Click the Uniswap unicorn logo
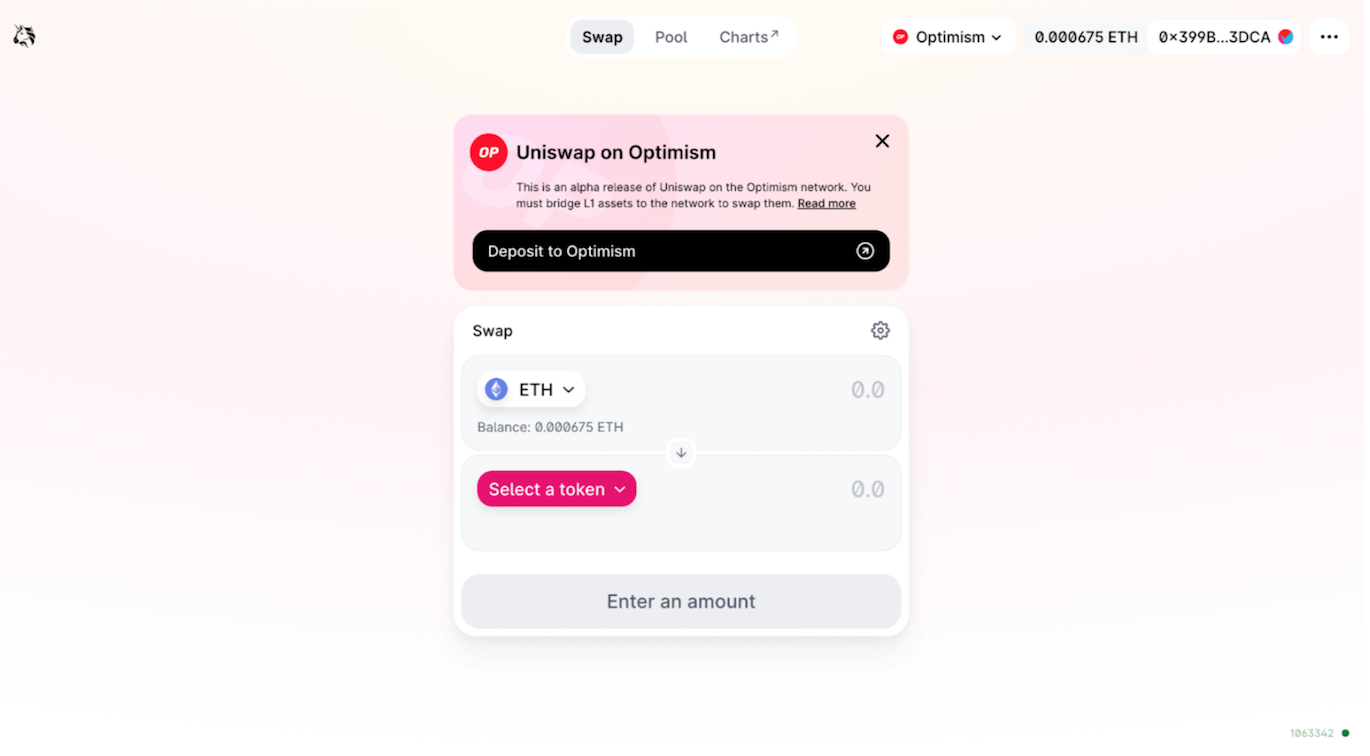Image resolution: width=1370 pixels, height=756 pixels. (24, 36)
